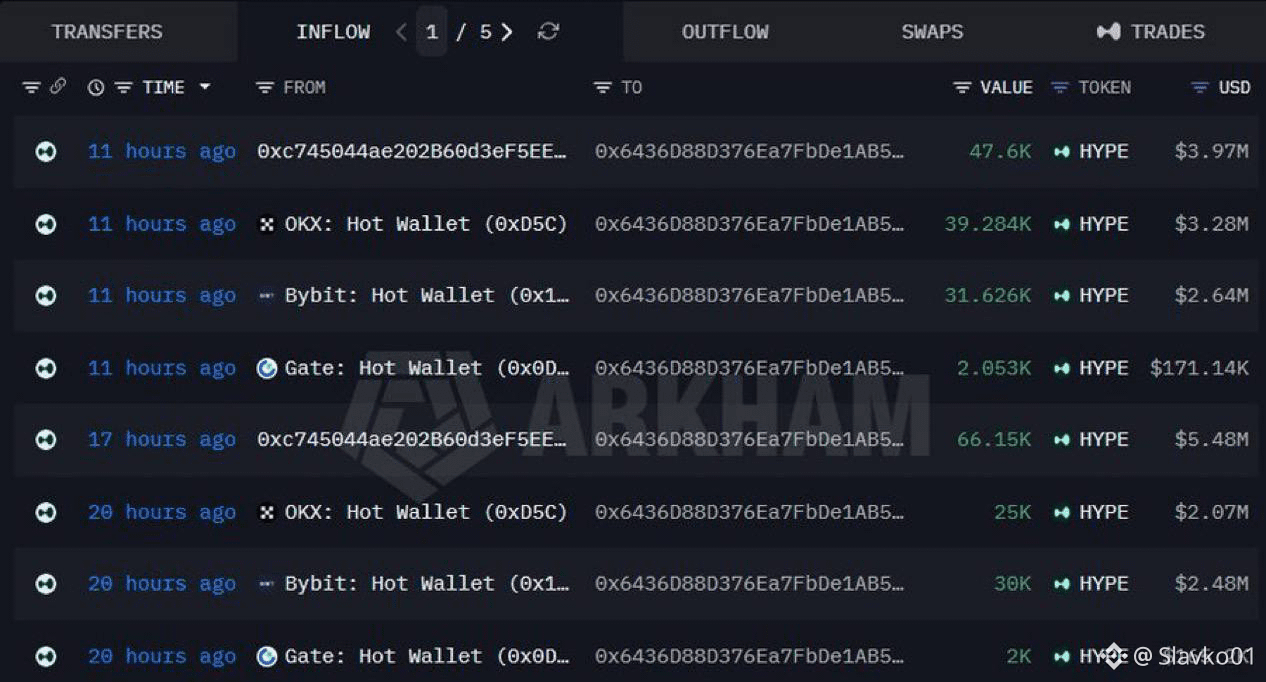Image resolution: width=1266 pixels, height=682 pixels.
Task: Open OKX Hot Wallet in $3.28M row
Action: (x=426, y=224)
